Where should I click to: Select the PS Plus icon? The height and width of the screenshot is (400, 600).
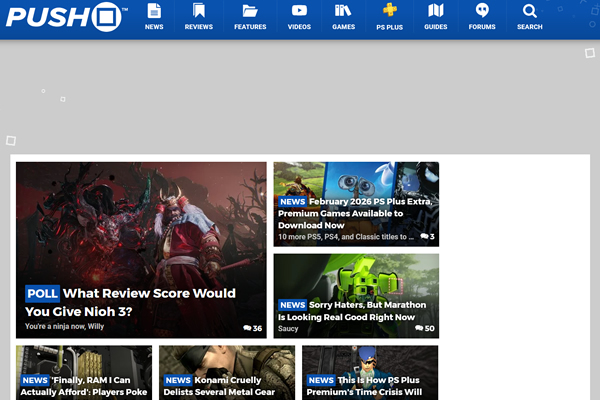[x=389, y=11]
